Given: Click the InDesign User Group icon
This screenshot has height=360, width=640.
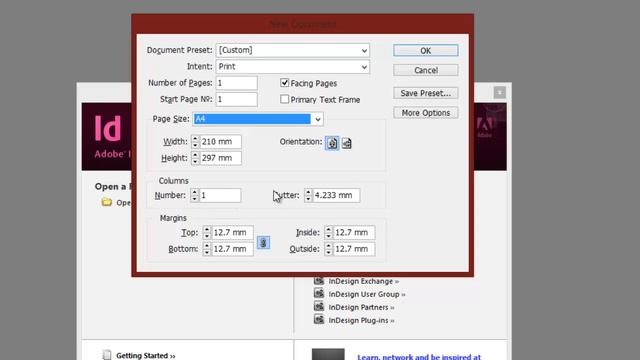Looking at the screenshot, I should (319, 293).
